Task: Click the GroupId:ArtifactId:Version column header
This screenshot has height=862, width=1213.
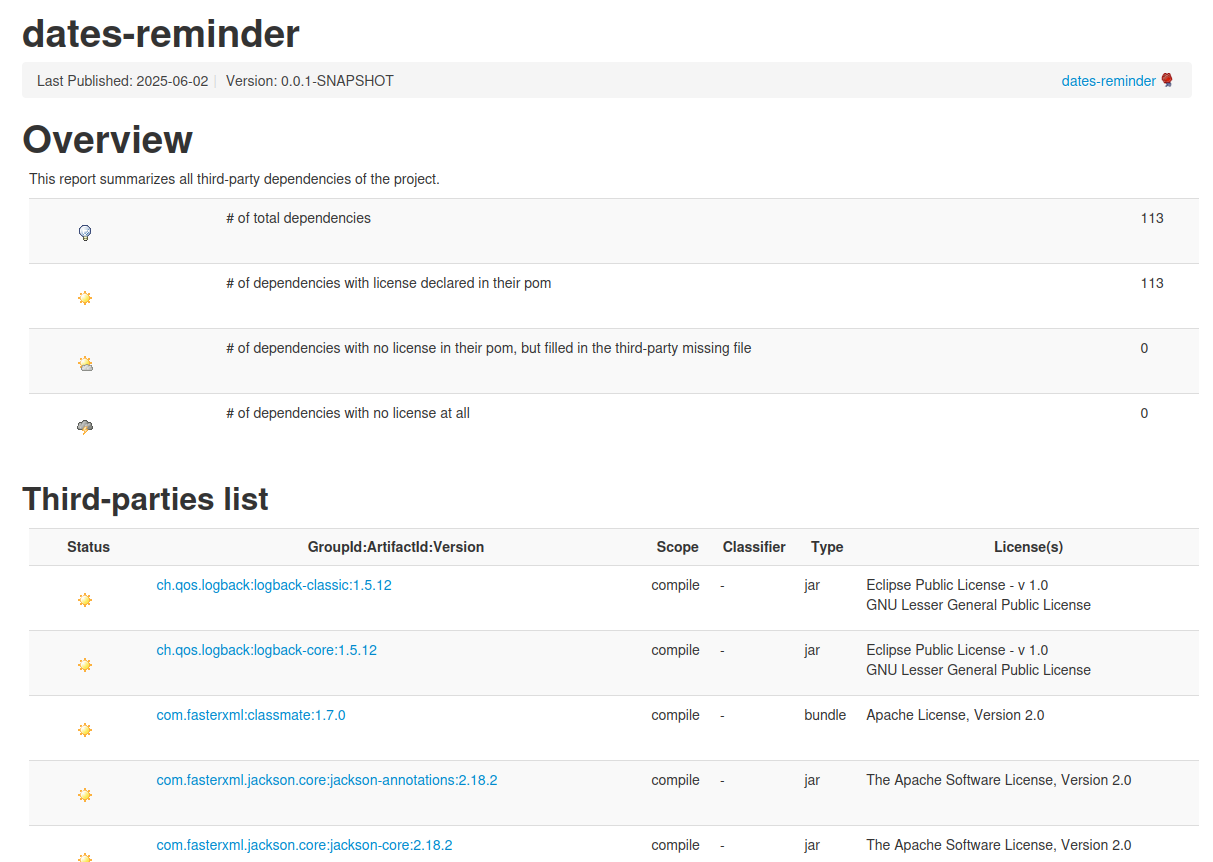Action: click(x=395, y=547)
